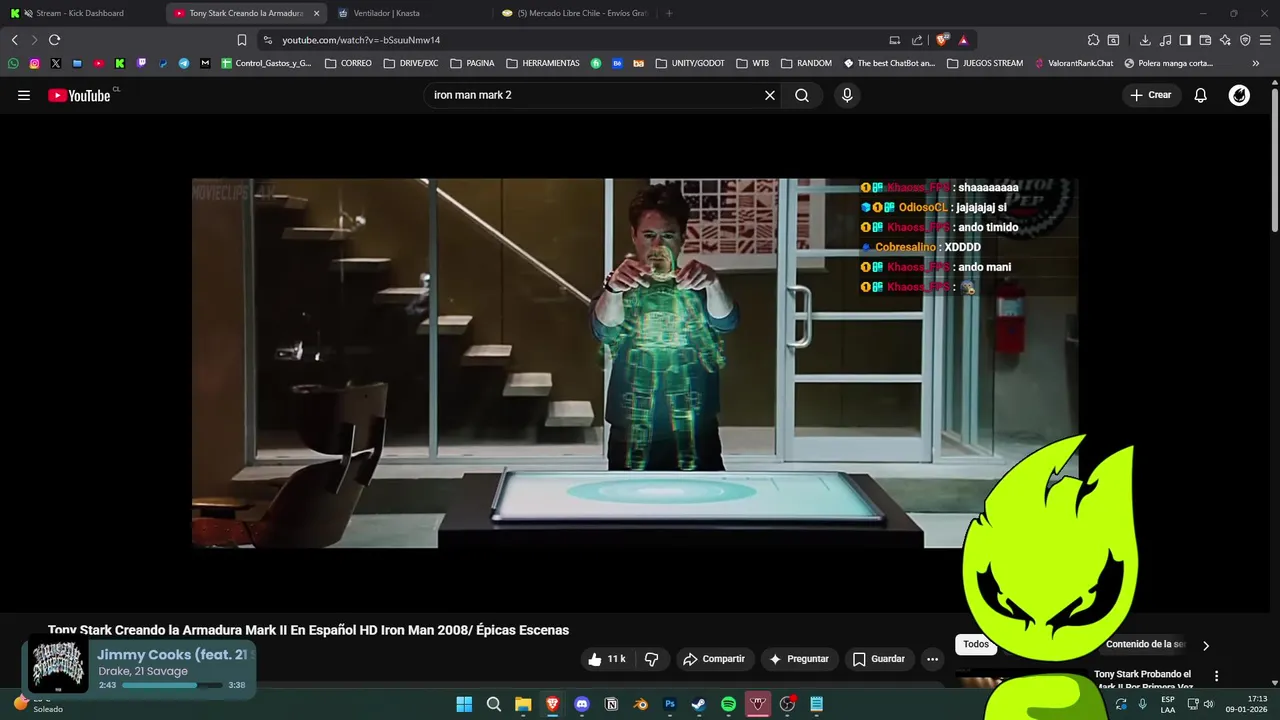Viewport: 1280px width, 720px height.
Task: Open the DRIVE/EXC bookmarks folder
Action: [x=411, y=63]
